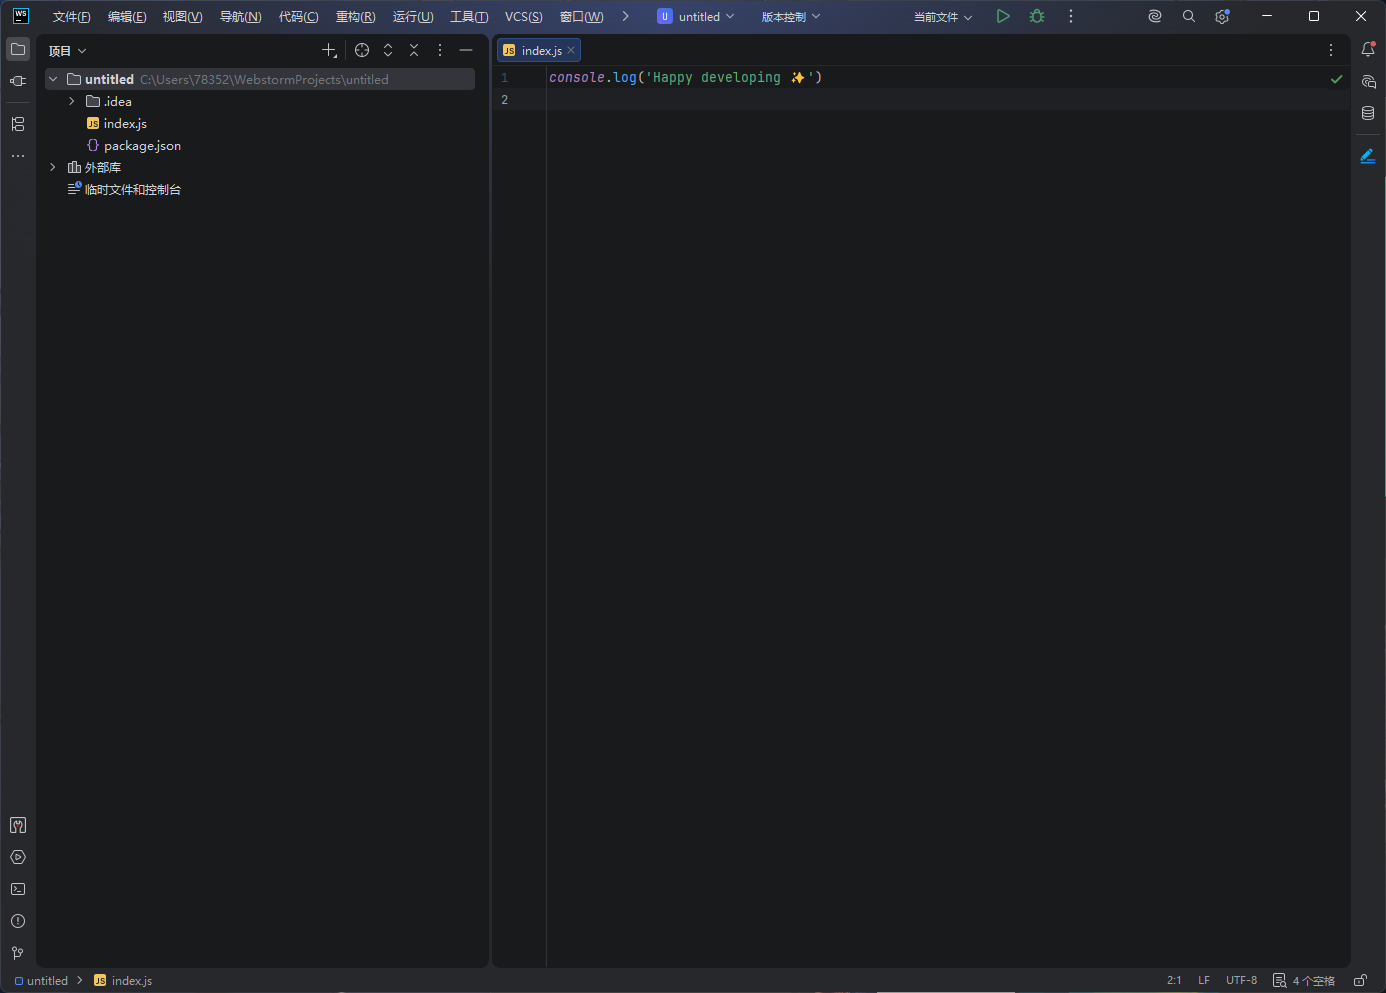
Task: Open the 代码(C) menu
Action: (x=299, y=16)
